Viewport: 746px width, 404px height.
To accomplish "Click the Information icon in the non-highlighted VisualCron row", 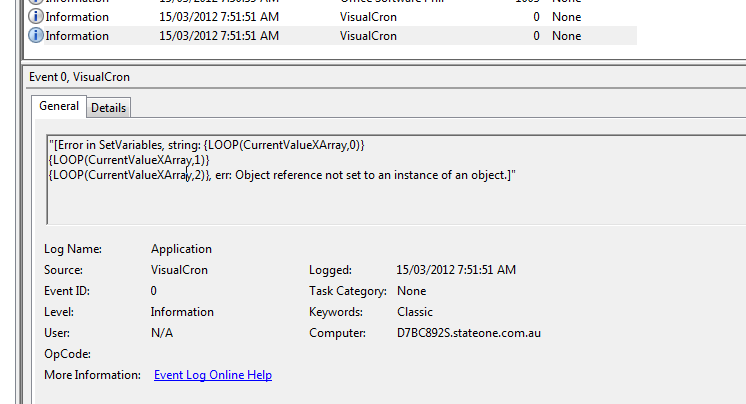I will coord(37,17).
